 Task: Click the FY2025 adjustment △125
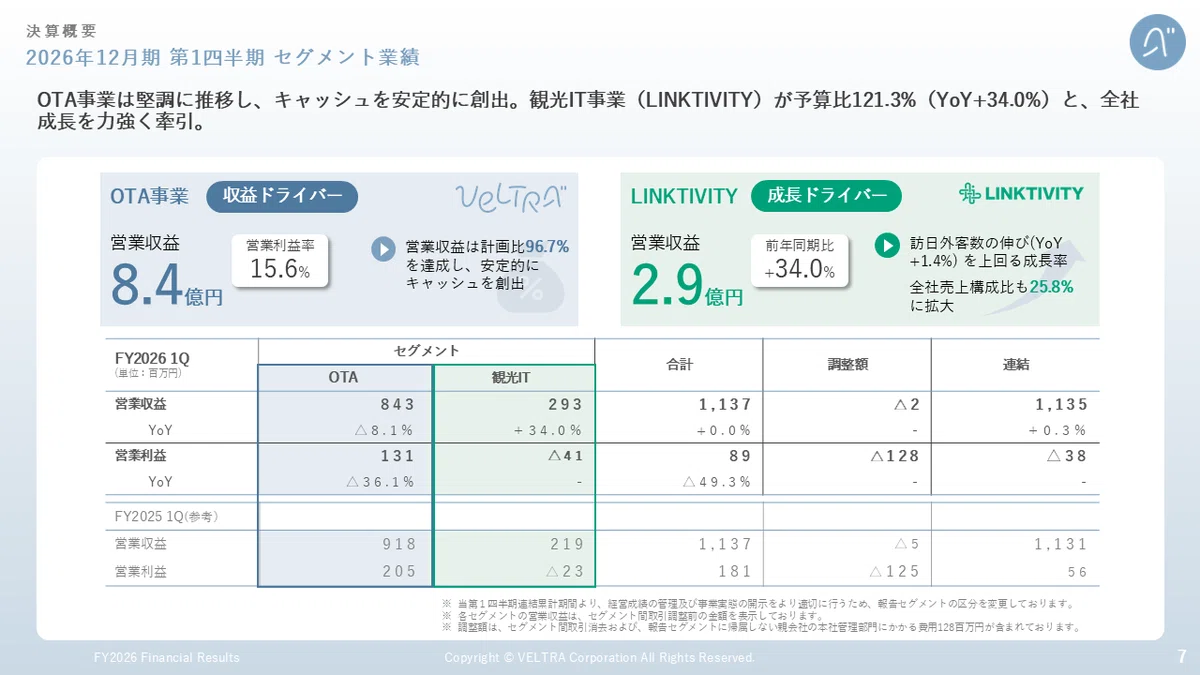[x=895, y=572]
